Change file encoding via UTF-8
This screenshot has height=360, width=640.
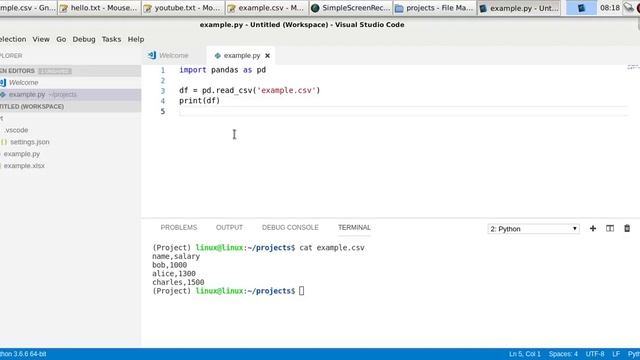pyautogui.click(x=595, y=354)
